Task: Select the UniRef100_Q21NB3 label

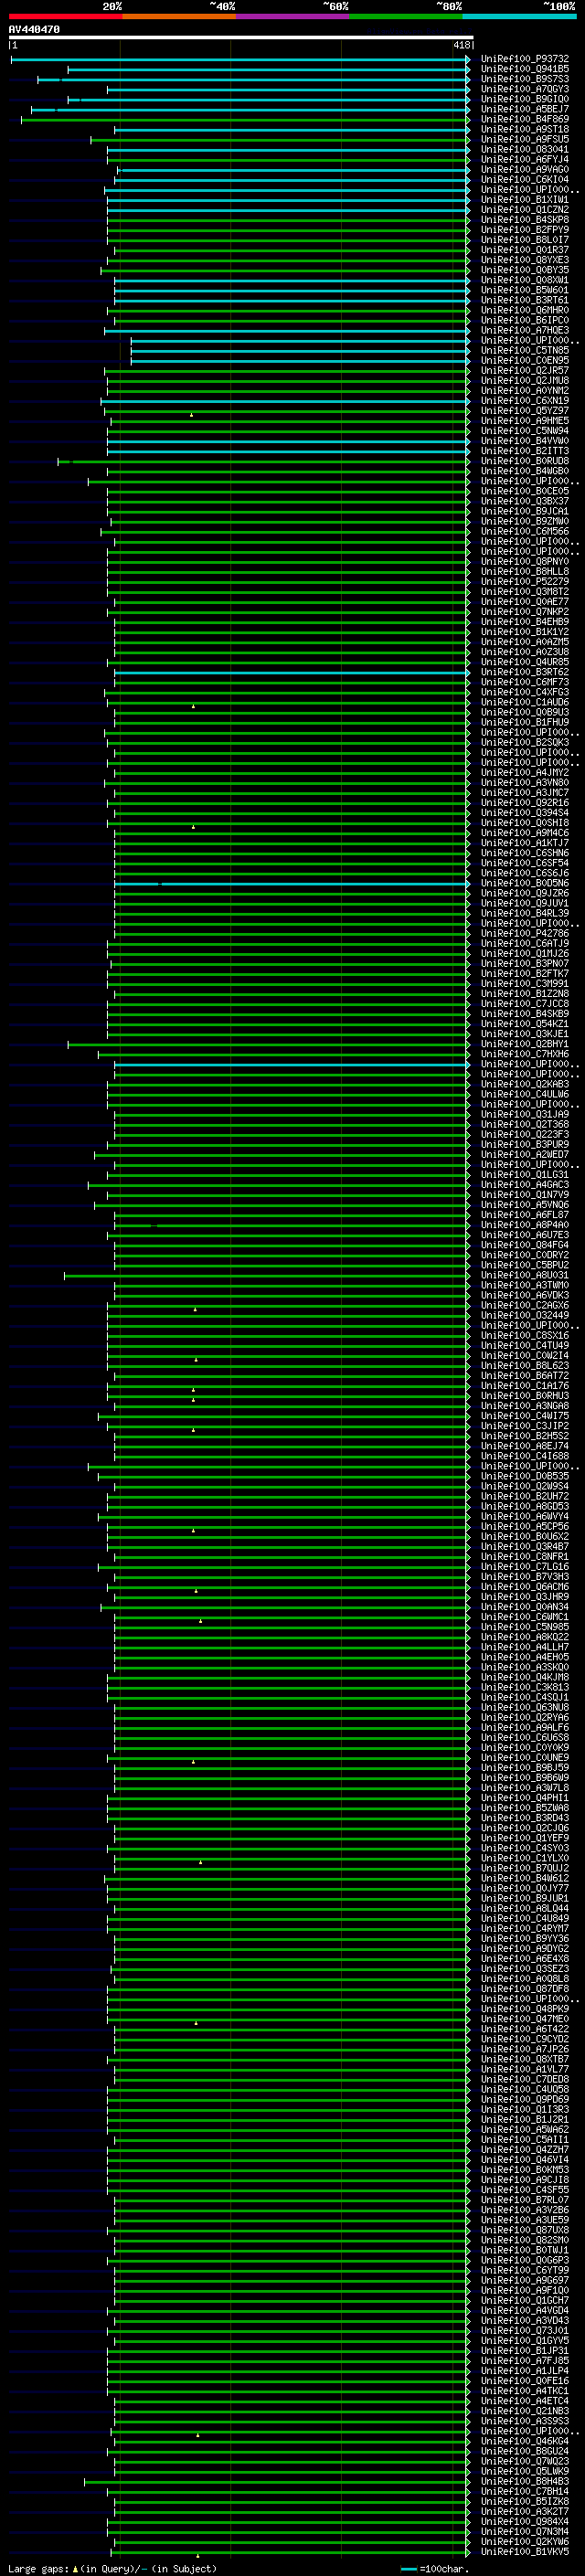Action: coord(525,2411)
